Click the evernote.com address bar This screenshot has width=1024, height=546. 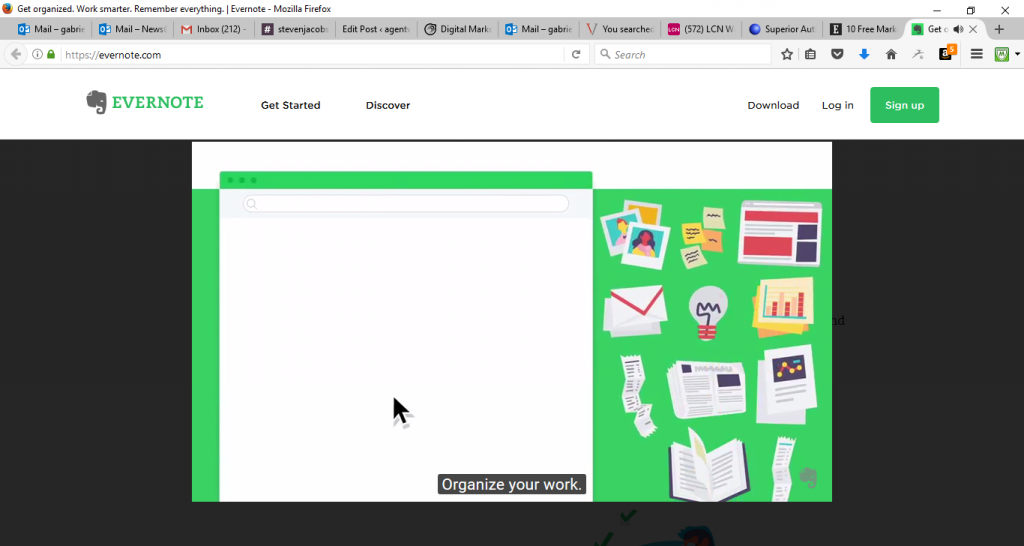click(x=313, y=55)
